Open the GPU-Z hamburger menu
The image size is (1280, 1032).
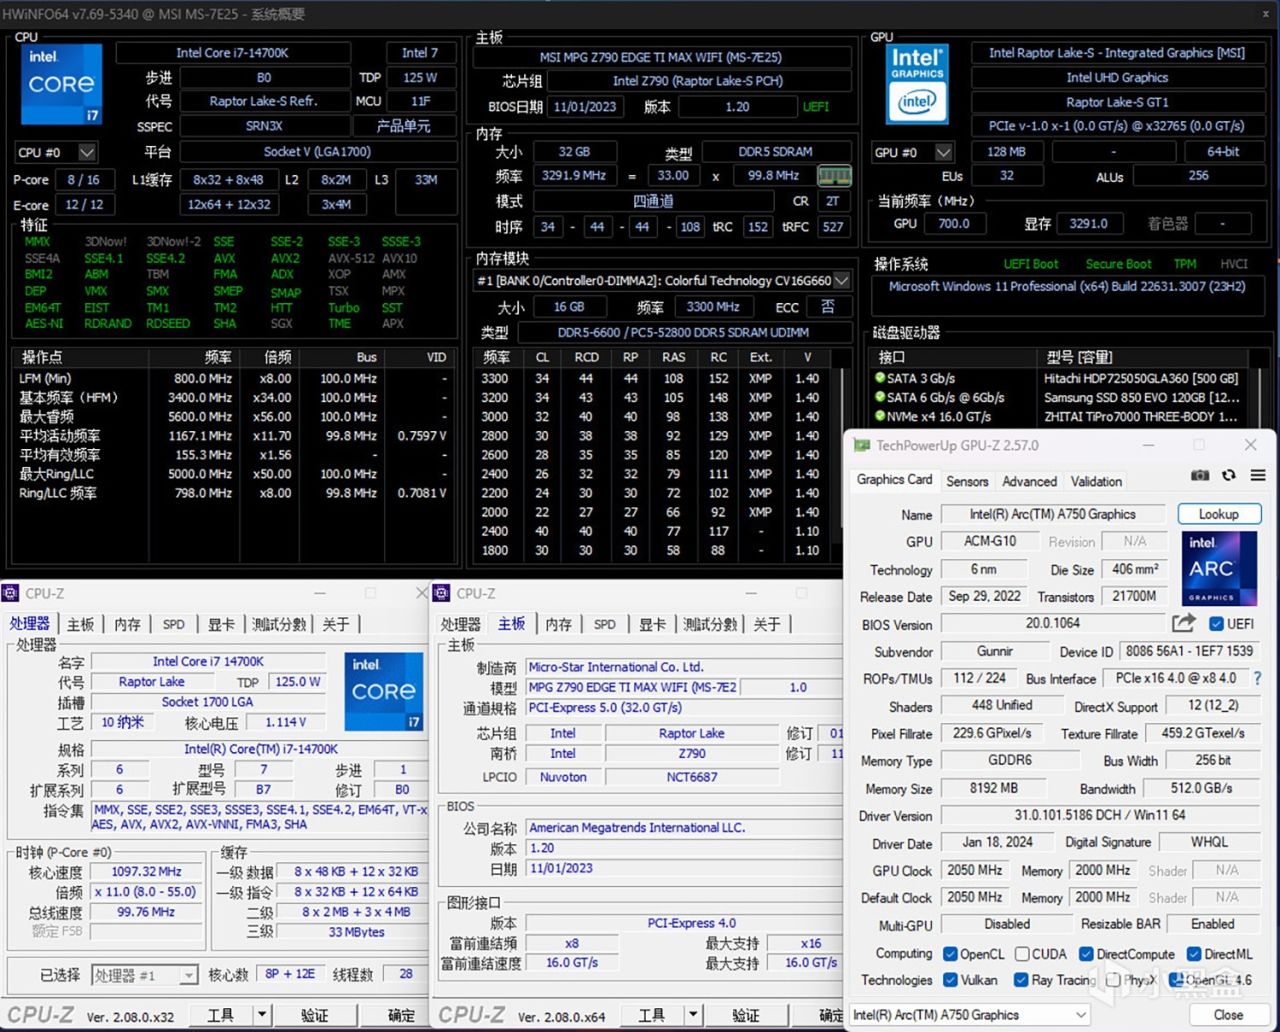1258,475
